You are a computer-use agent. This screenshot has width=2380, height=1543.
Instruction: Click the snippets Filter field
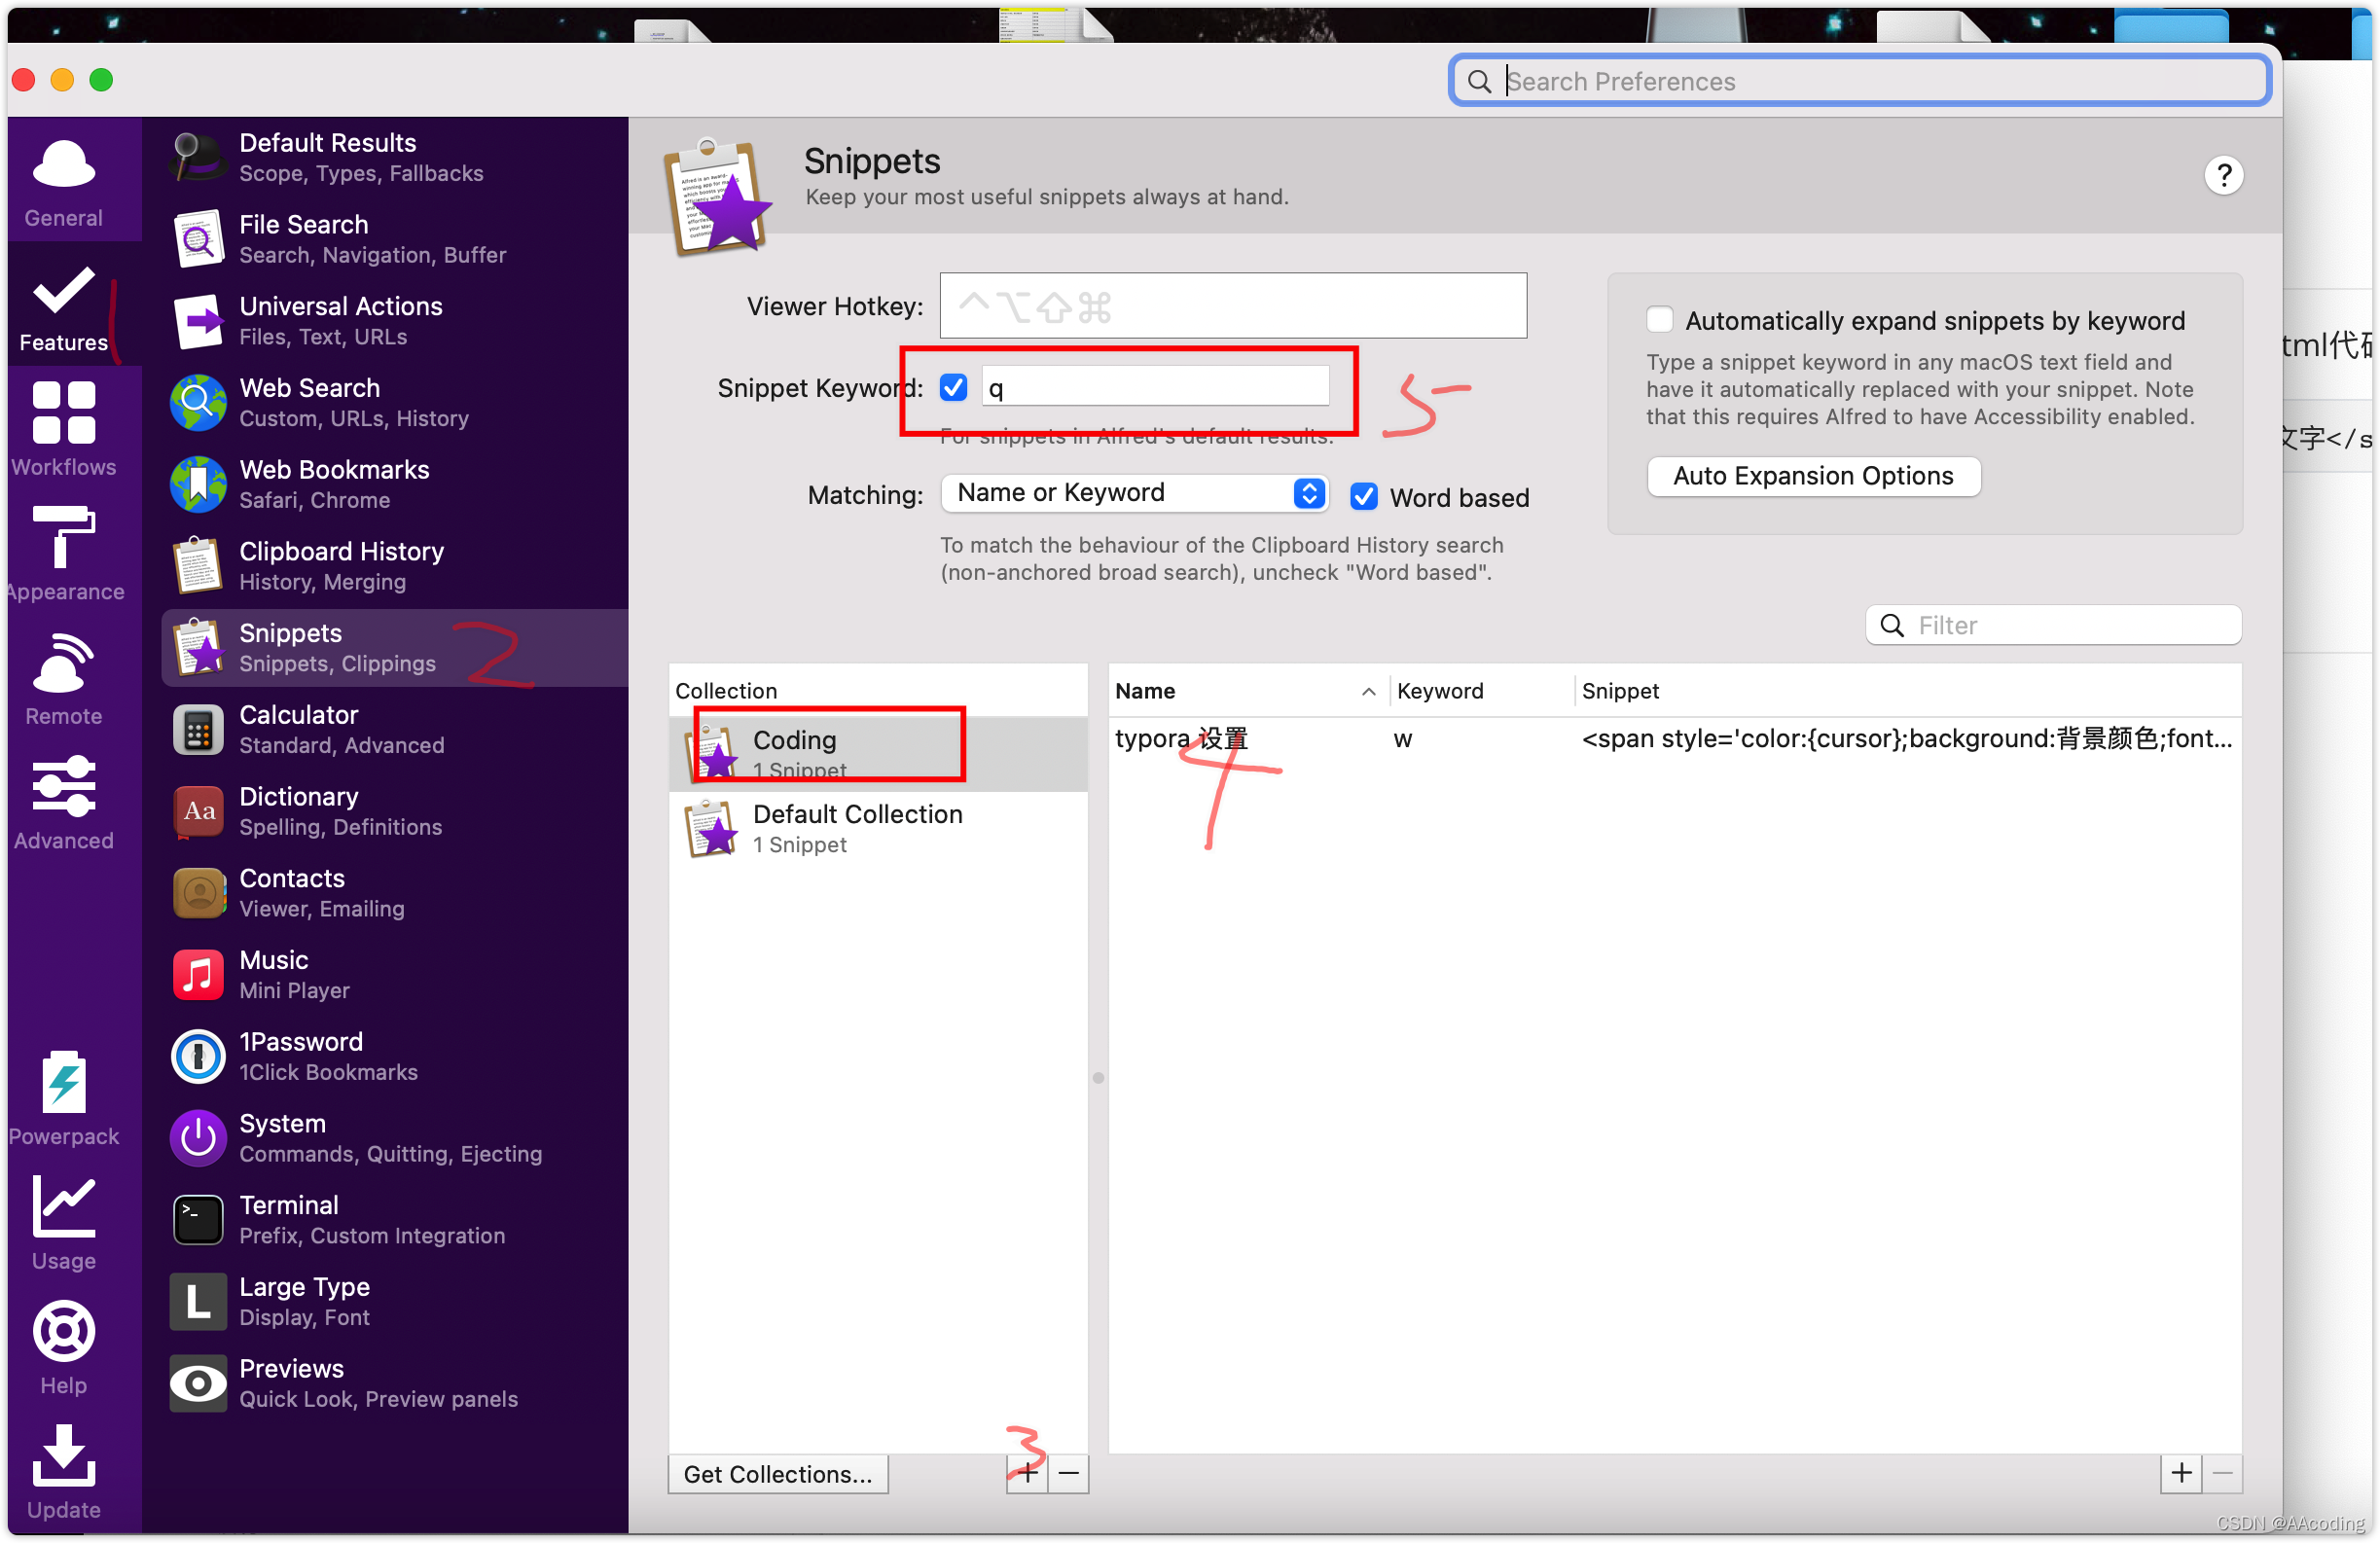click(2053, 626)
